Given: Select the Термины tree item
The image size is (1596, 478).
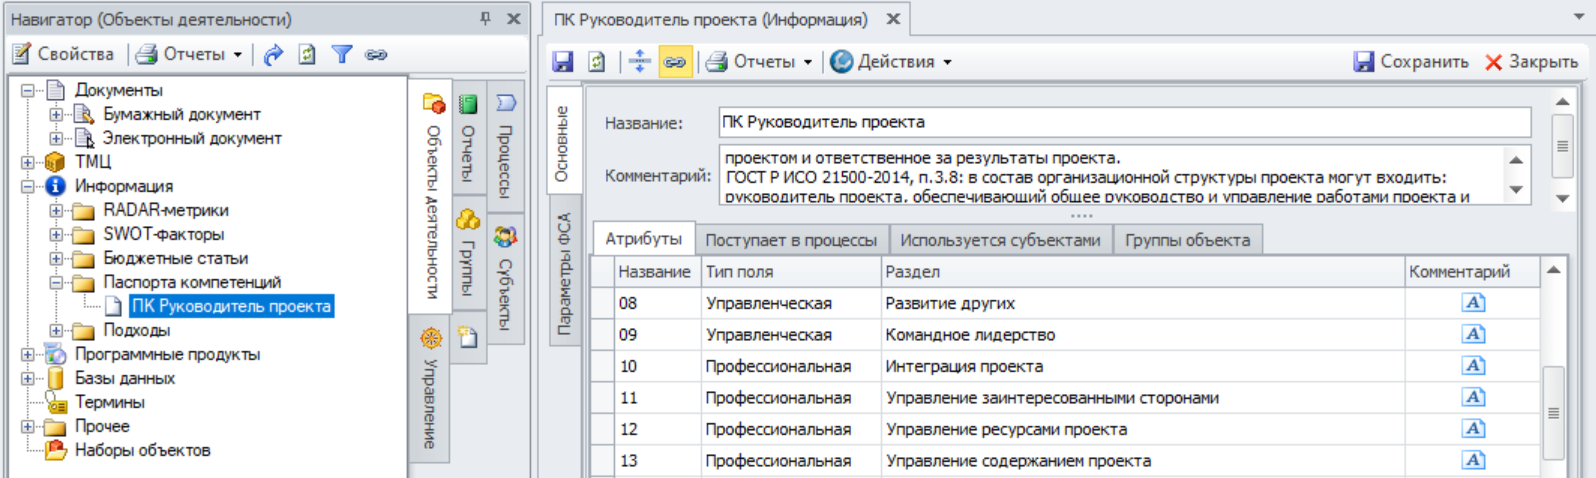Looking at the screenshot, I should point(109,402).
